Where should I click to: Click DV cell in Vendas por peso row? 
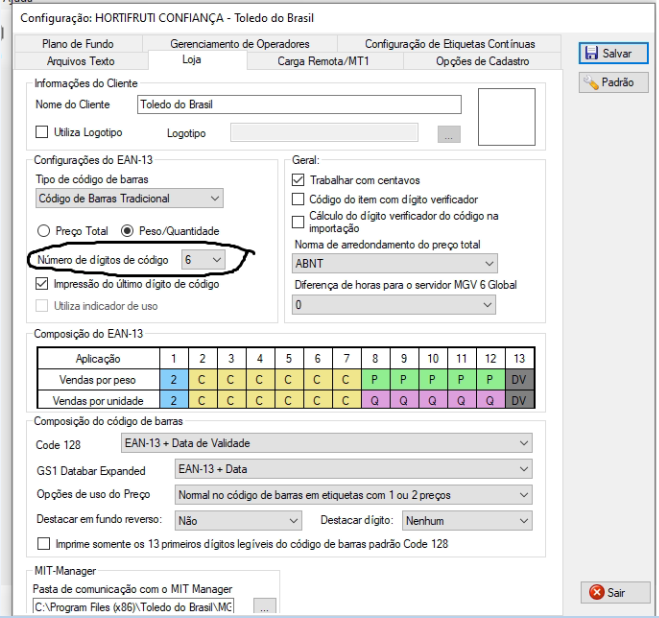click(519, 380)
